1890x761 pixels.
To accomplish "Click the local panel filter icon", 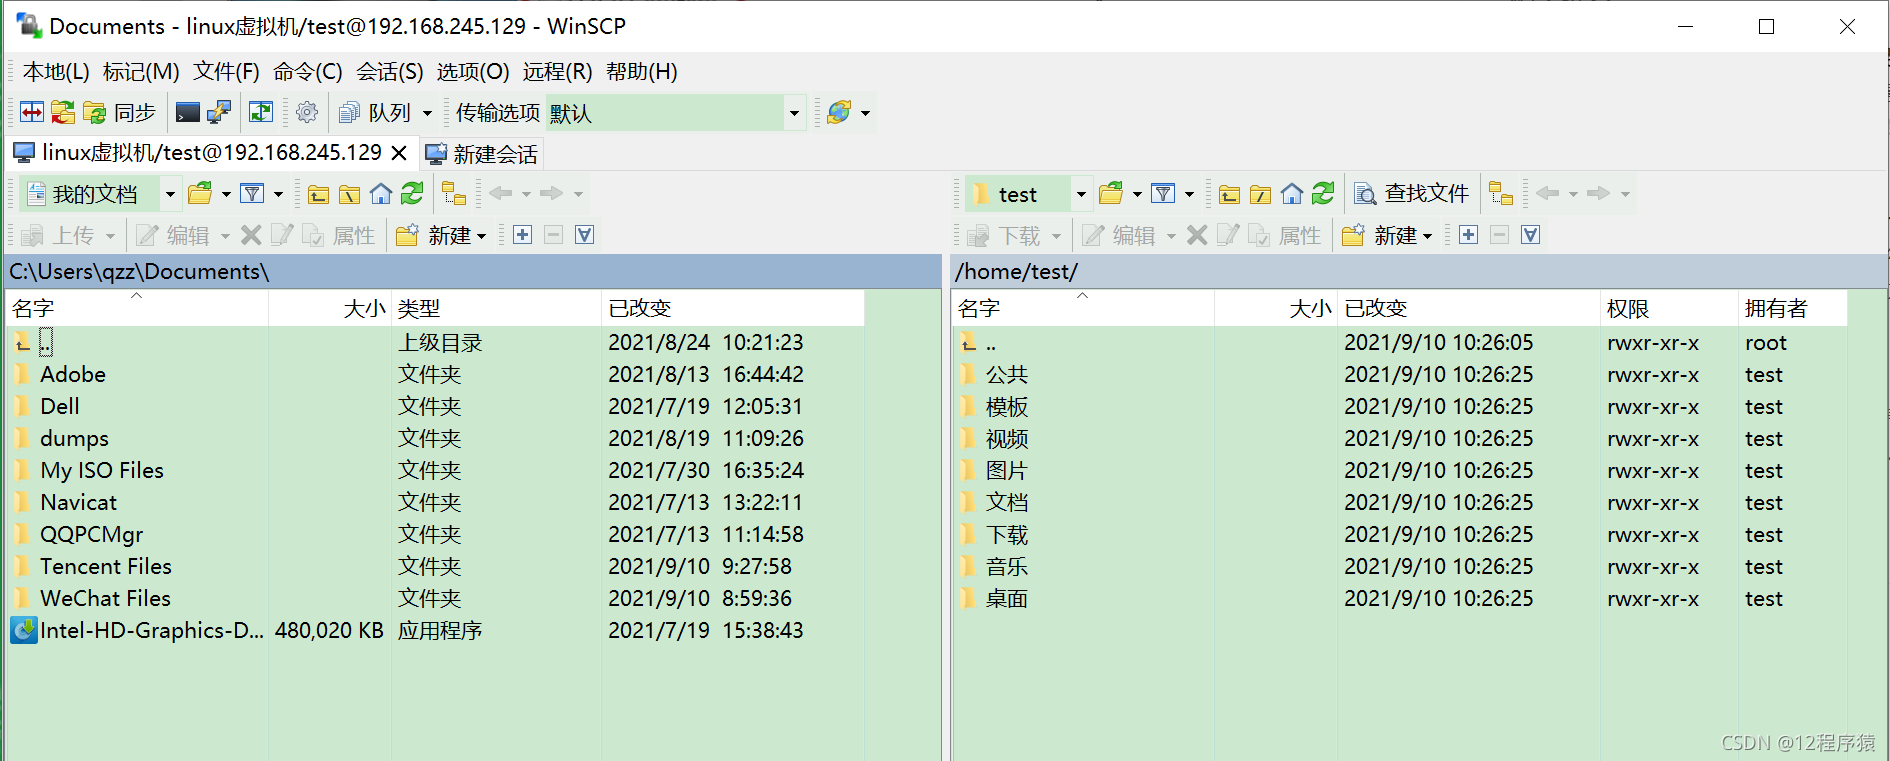I will pos(253,193).
